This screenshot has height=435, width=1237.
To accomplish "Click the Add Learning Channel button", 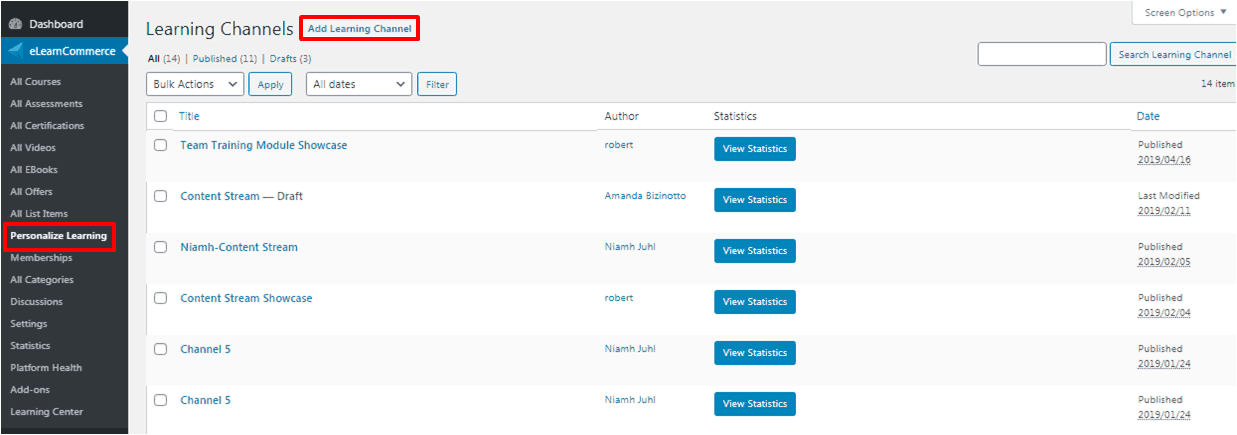I will tap(359, 29).
